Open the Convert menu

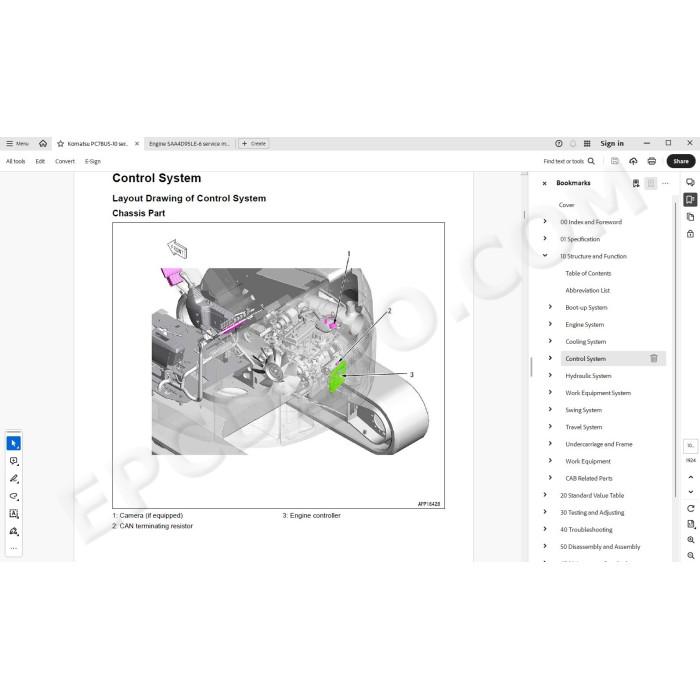pyautogui.click(x=65, y=161)
